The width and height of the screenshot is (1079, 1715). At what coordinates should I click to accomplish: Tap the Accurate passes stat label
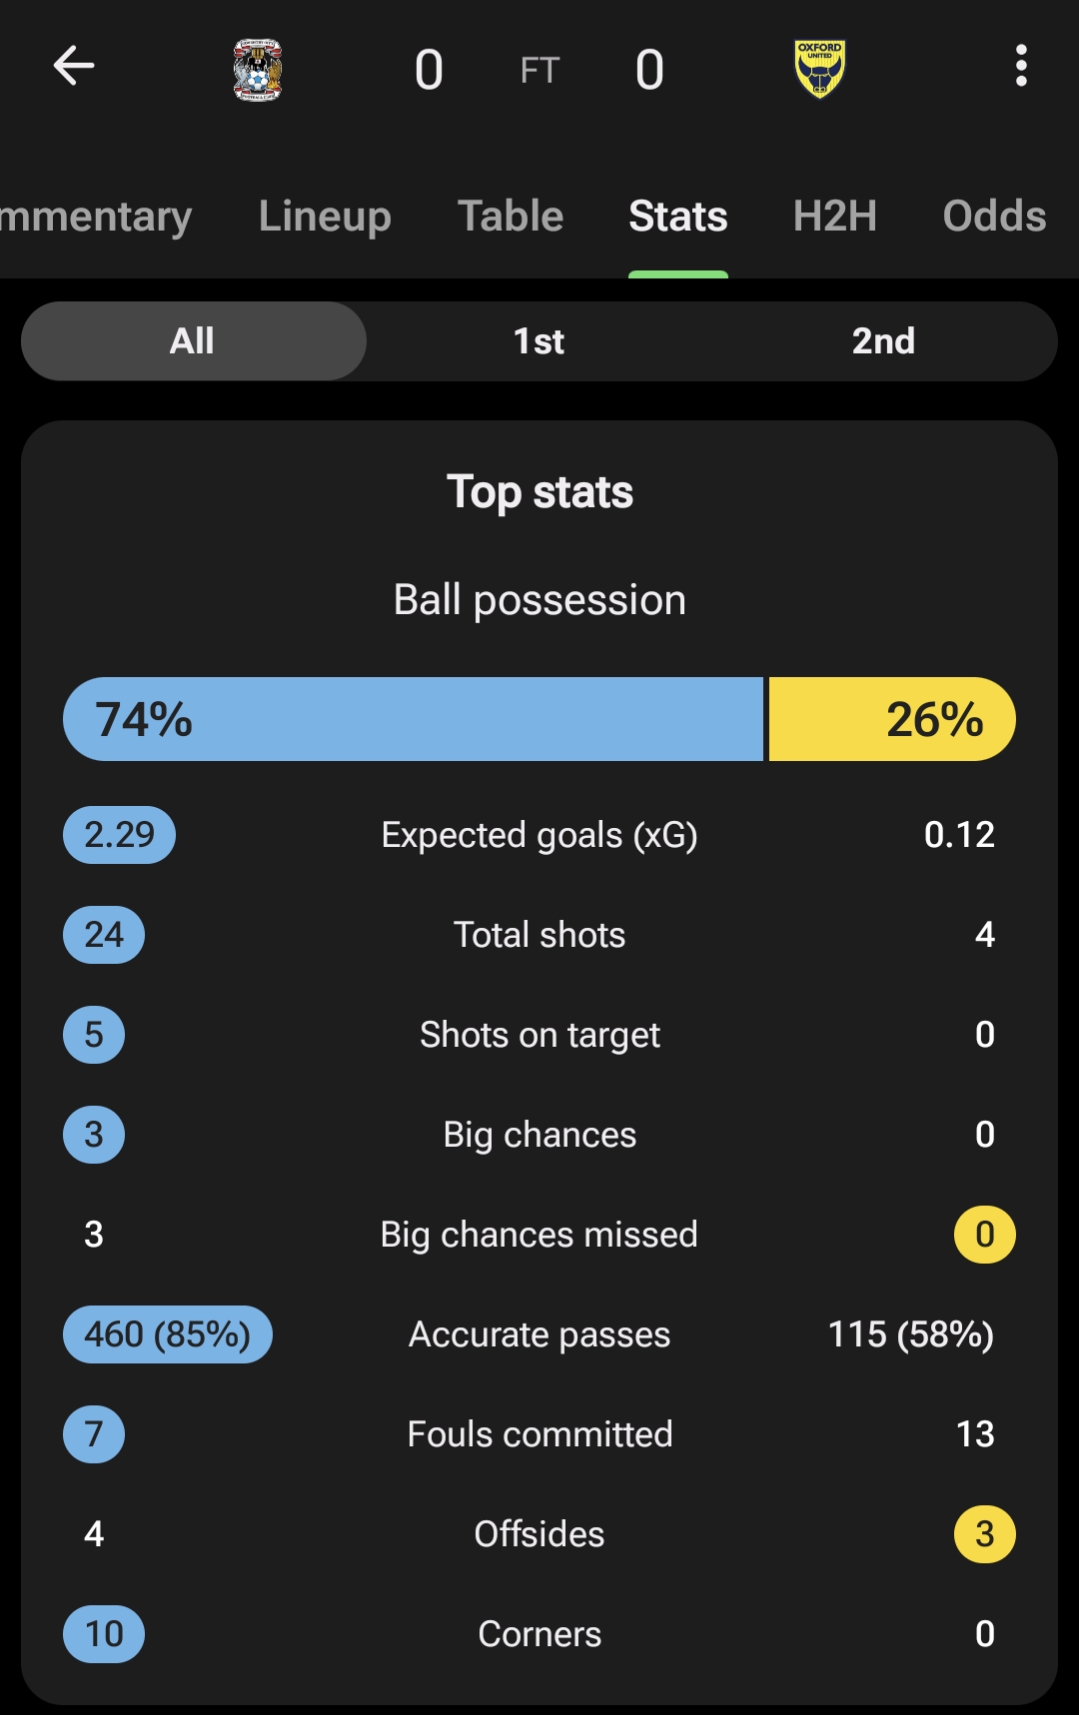click(539, 1334)
